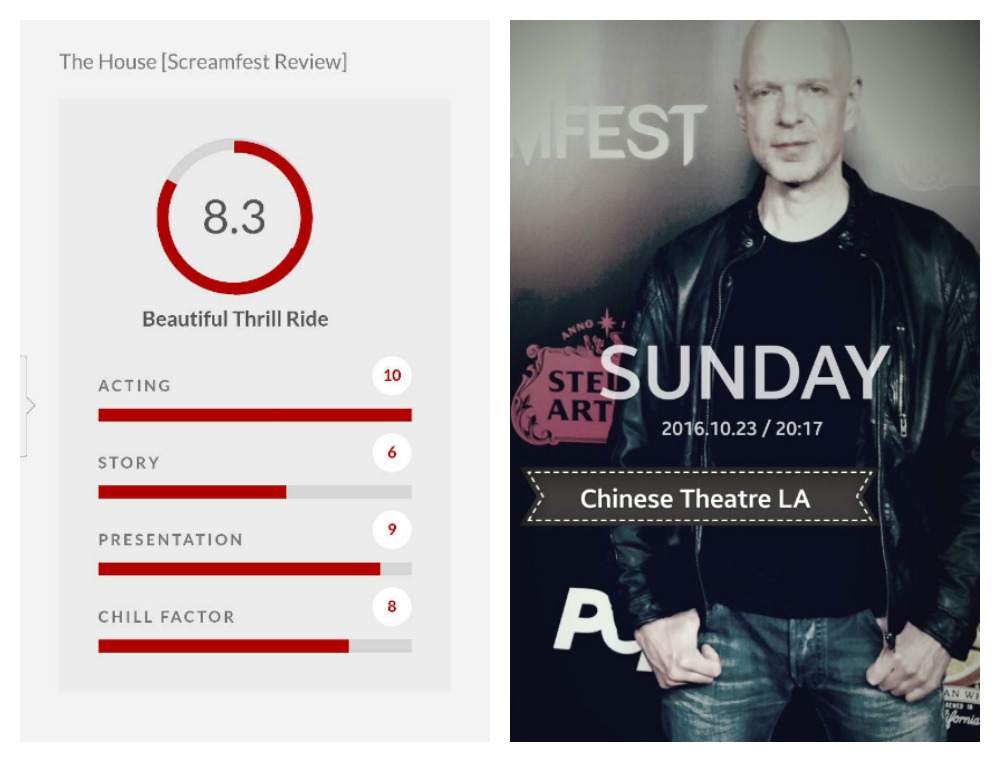Viewport: 1000px width, 762px height.
Task: Click the 2016.10.23 / 20:17 timestamp
Action: pyautogui.click(x=742, y=428)
